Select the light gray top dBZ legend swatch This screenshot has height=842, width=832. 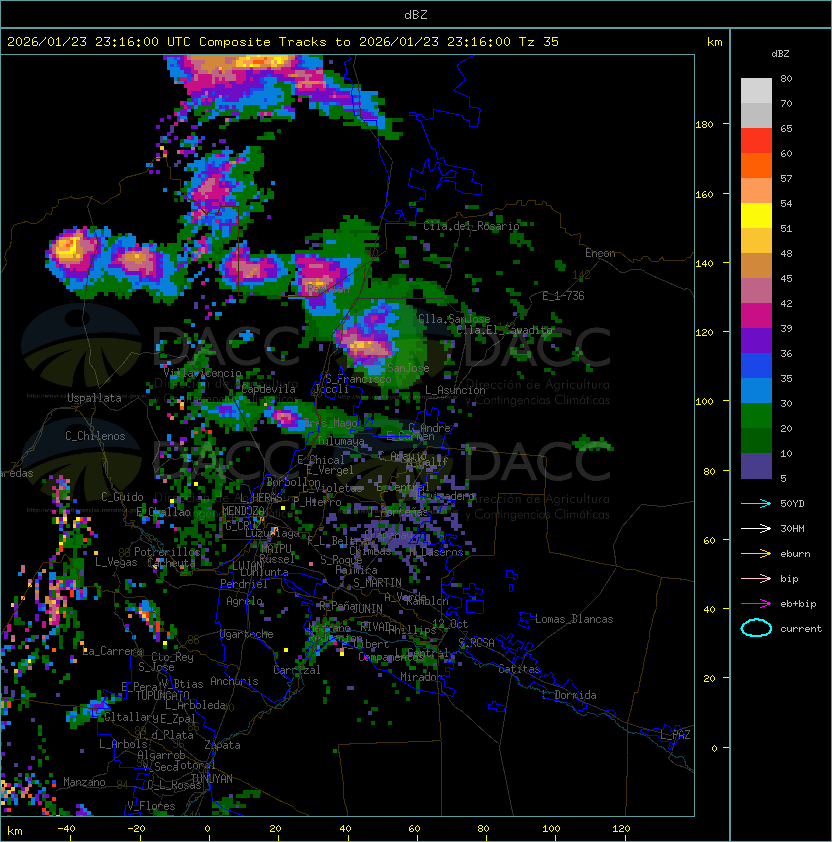756,91
